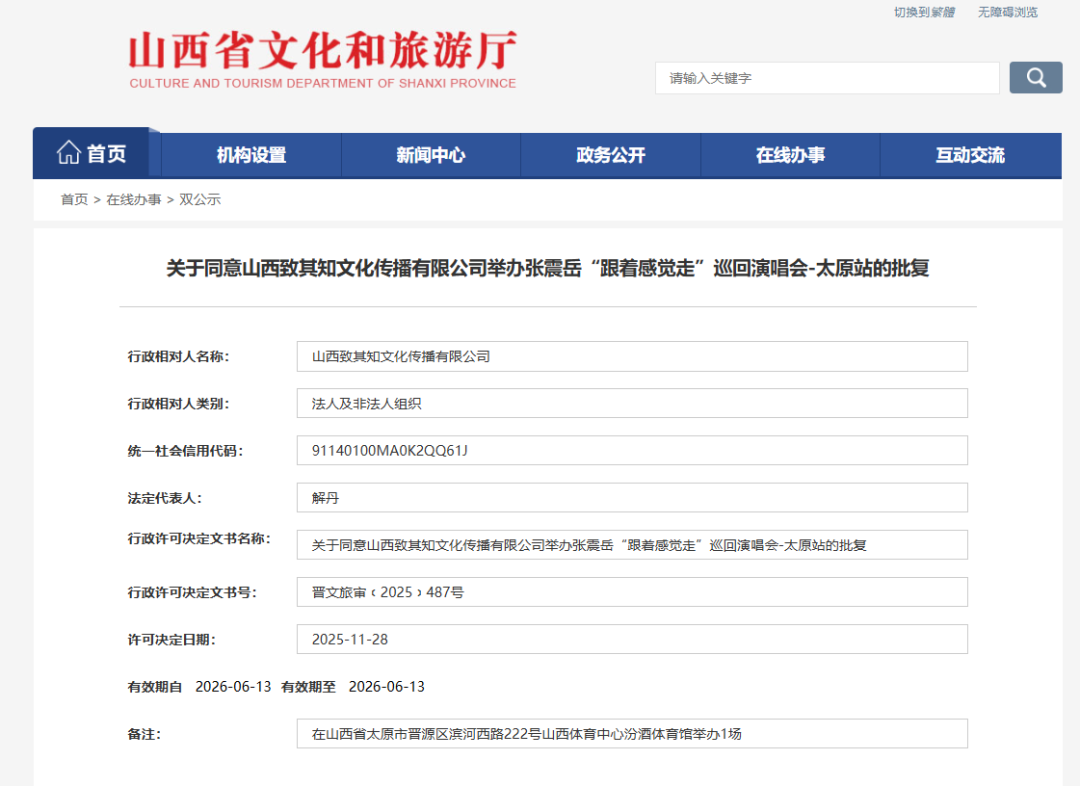Viewport: 1080px width, 786px height.
Task: Click the magnifier search icon button
Action: [1035, 78]
